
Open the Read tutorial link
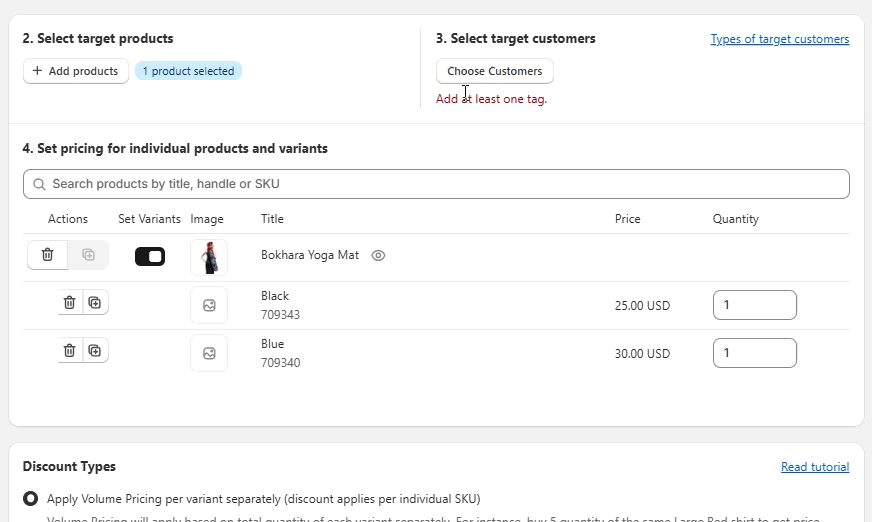[815, 467]
